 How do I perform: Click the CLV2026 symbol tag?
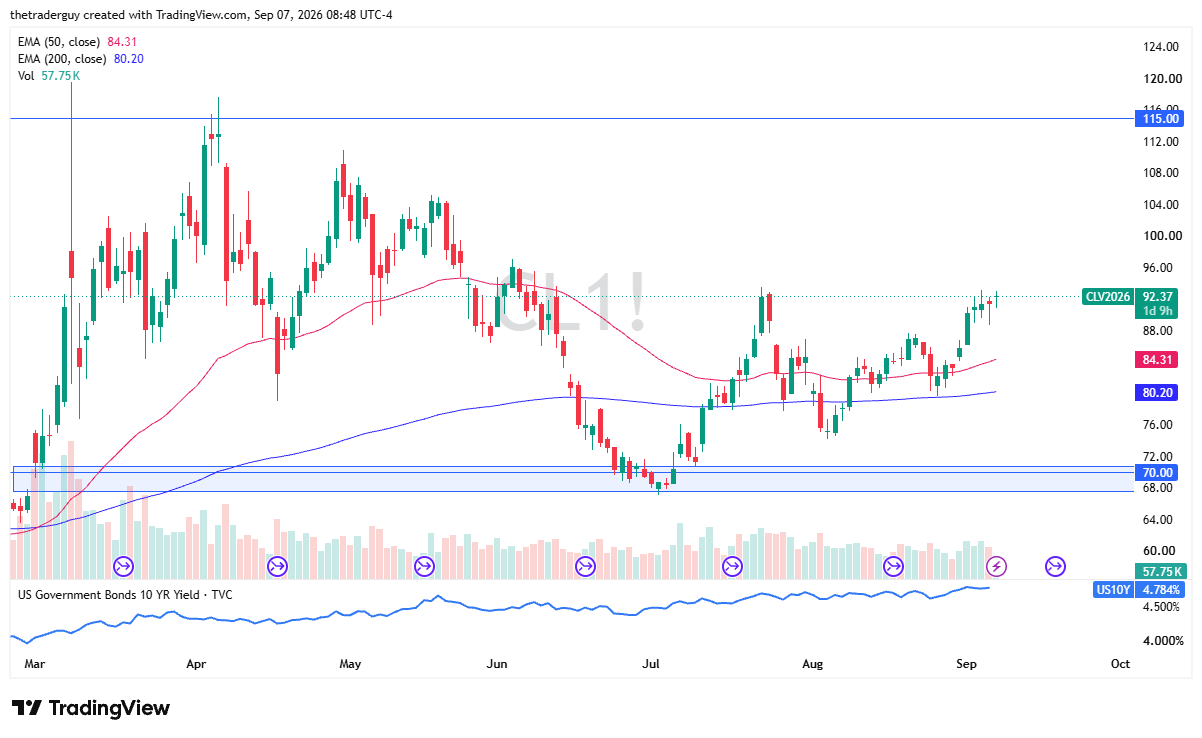click(1108, 296)
